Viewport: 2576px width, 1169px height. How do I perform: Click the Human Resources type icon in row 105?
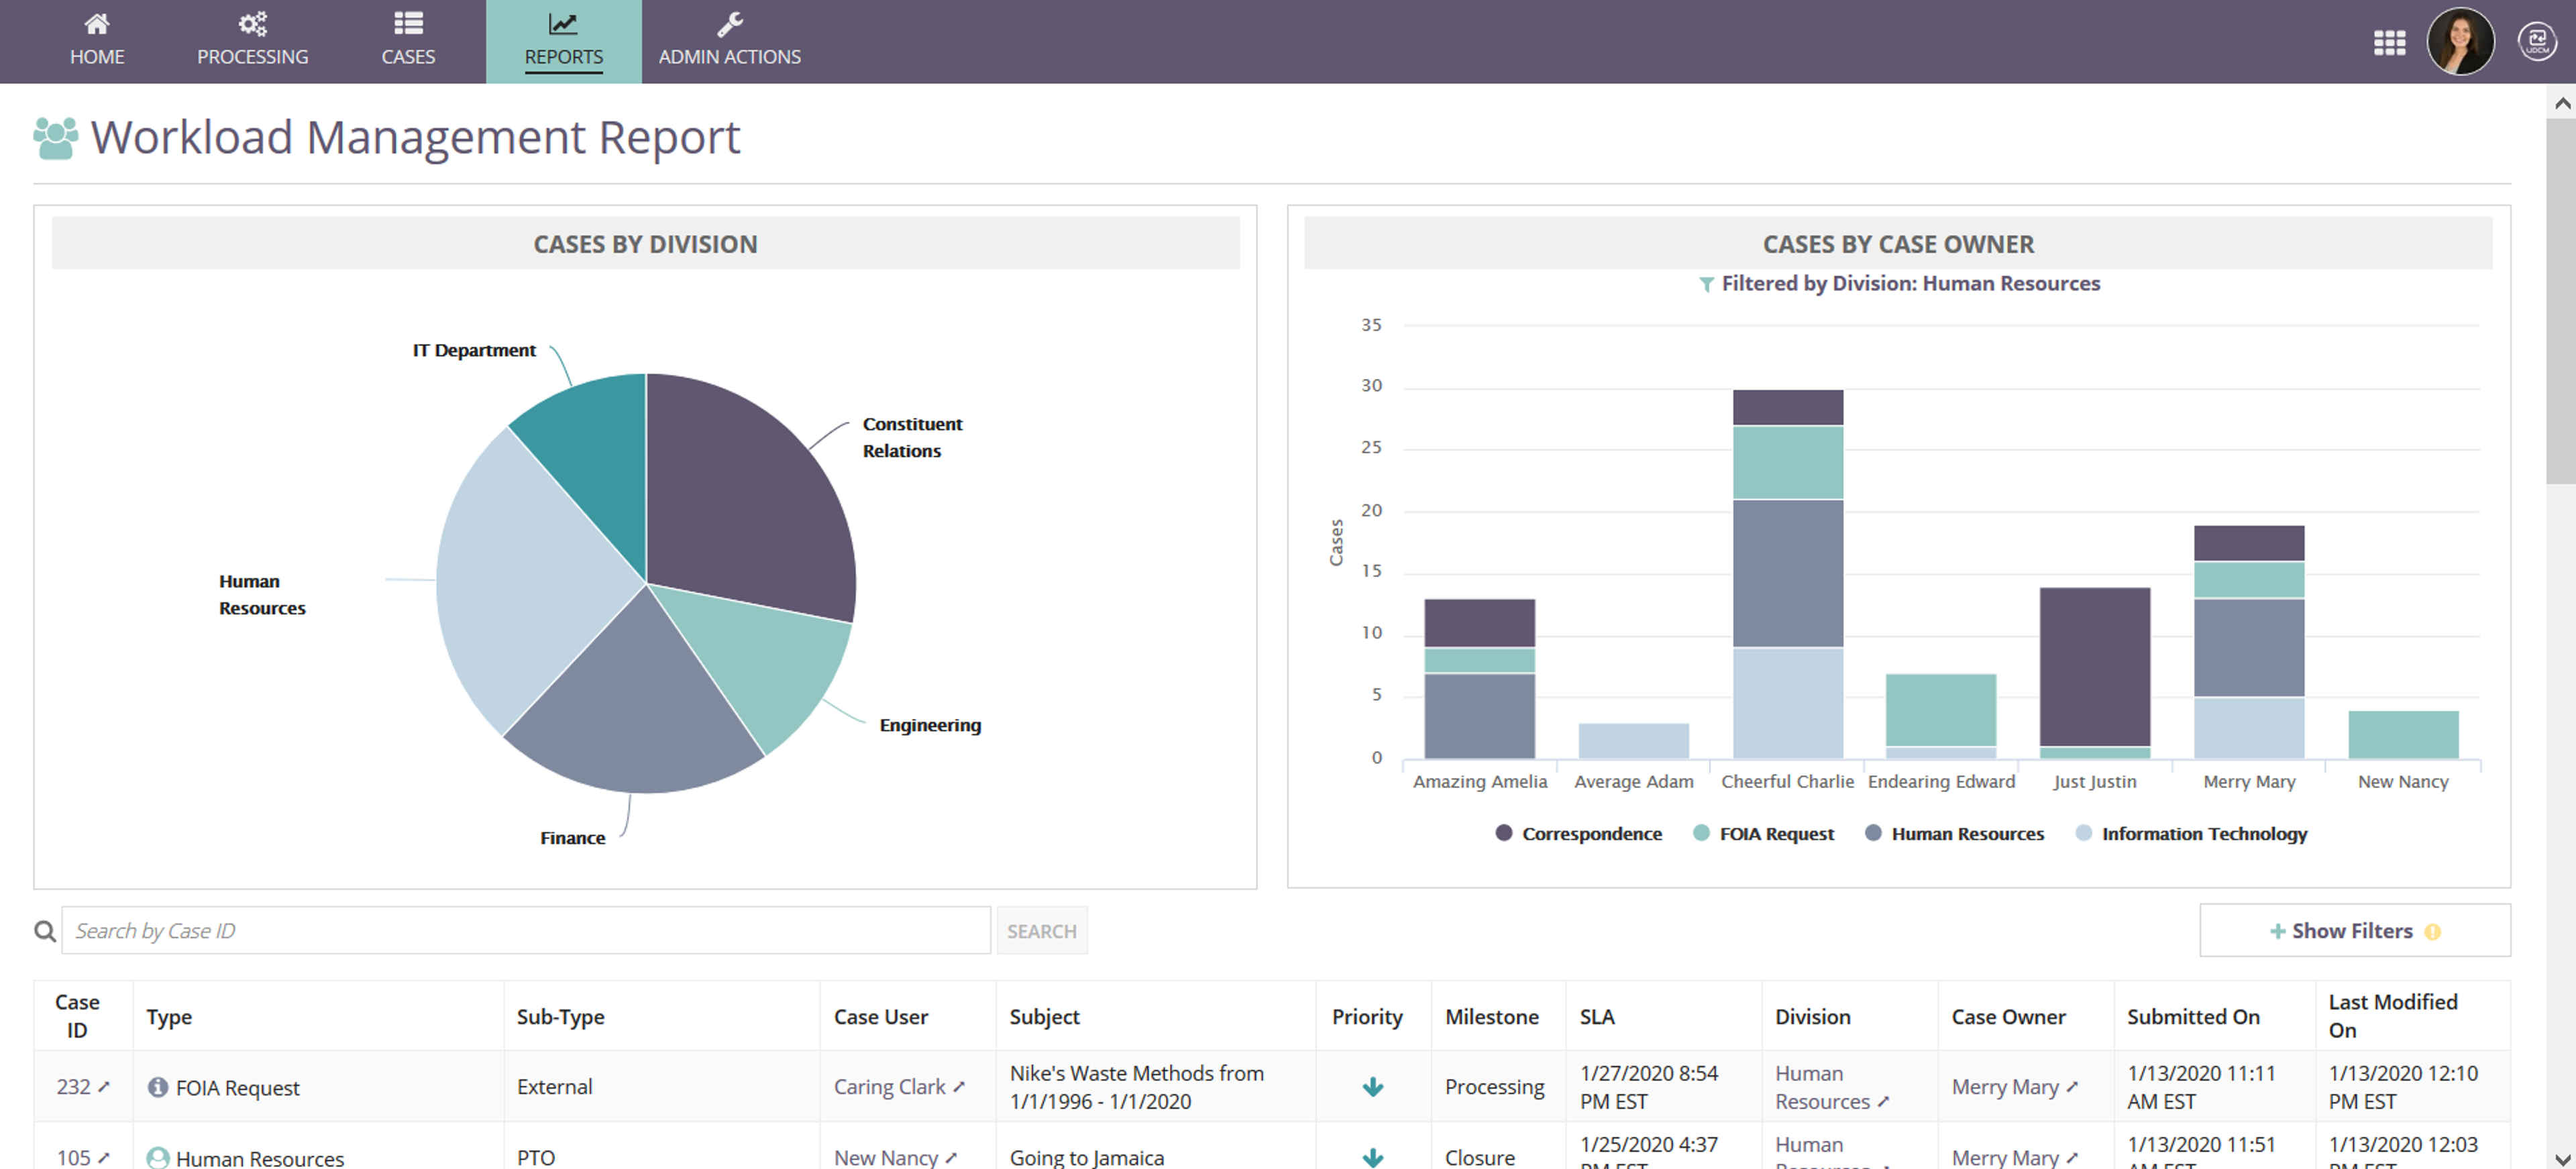[157, 1157]
